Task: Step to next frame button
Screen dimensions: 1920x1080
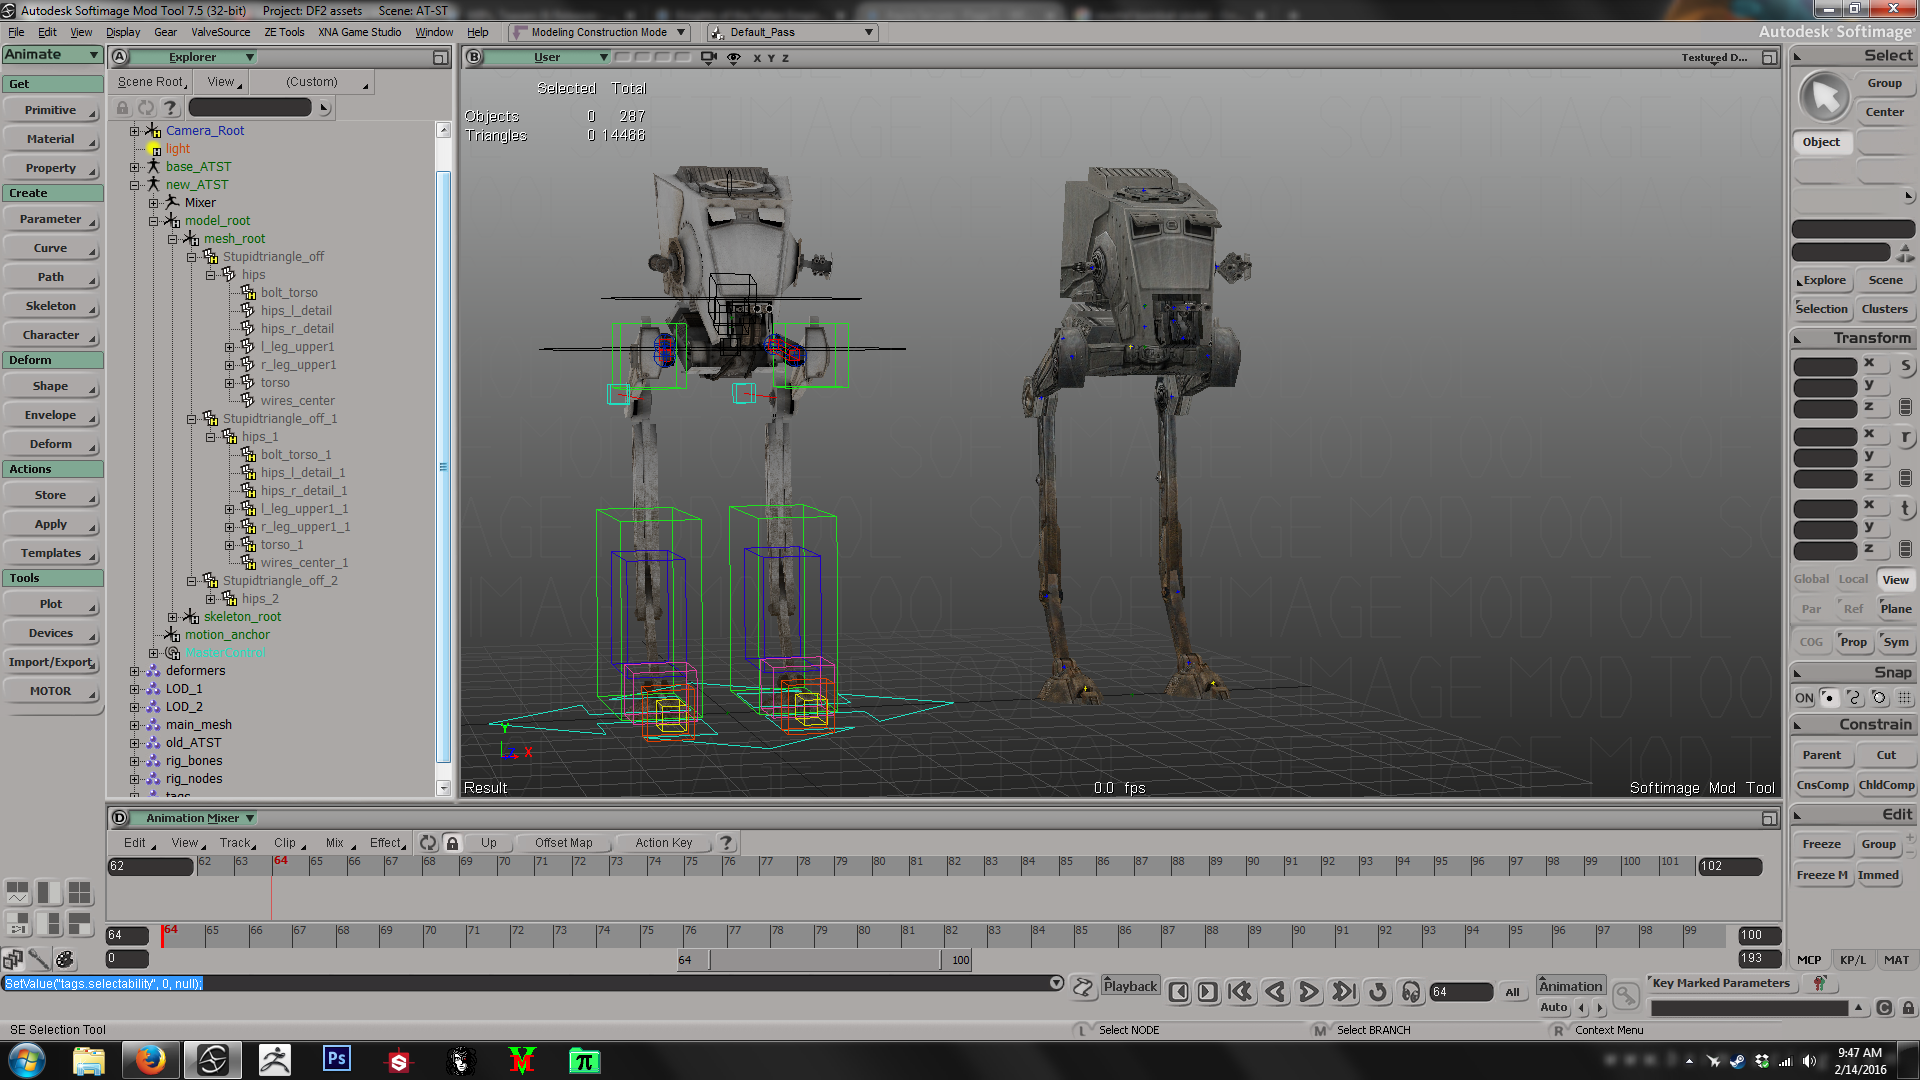Action: (x=1208, y=992)
